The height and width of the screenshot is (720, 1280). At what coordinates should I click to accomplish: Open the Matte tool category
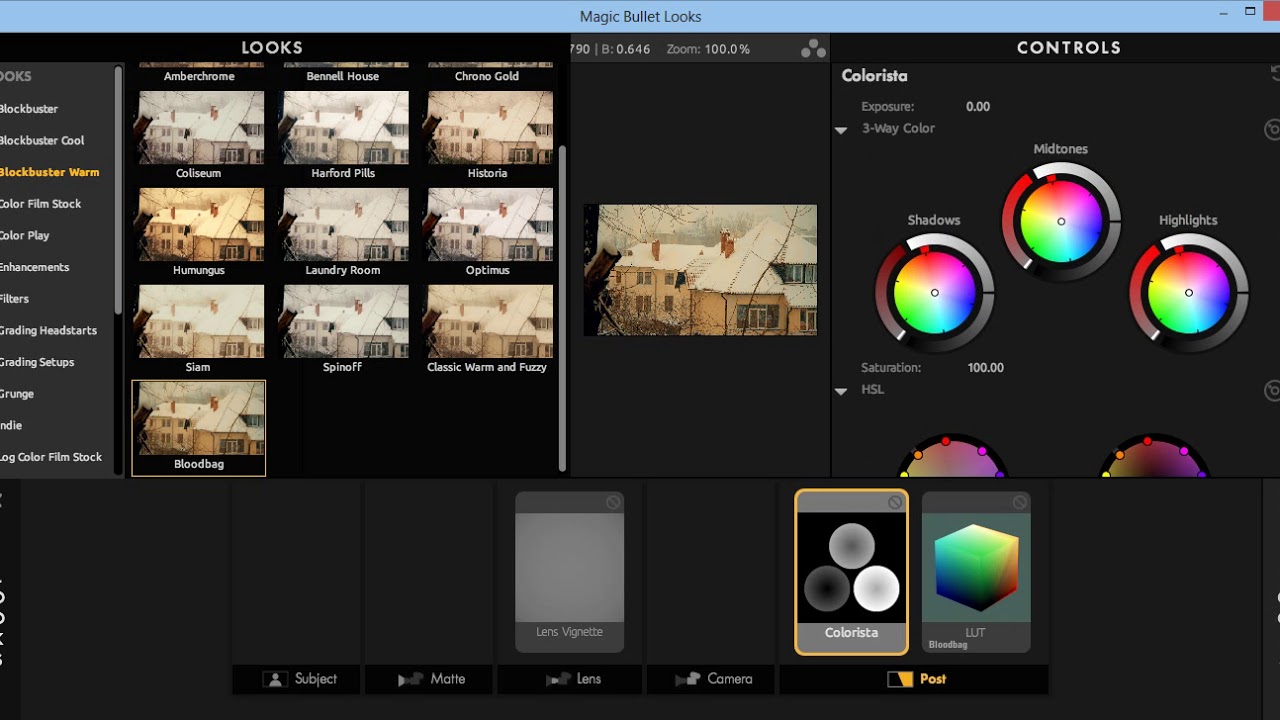[429, 679]
